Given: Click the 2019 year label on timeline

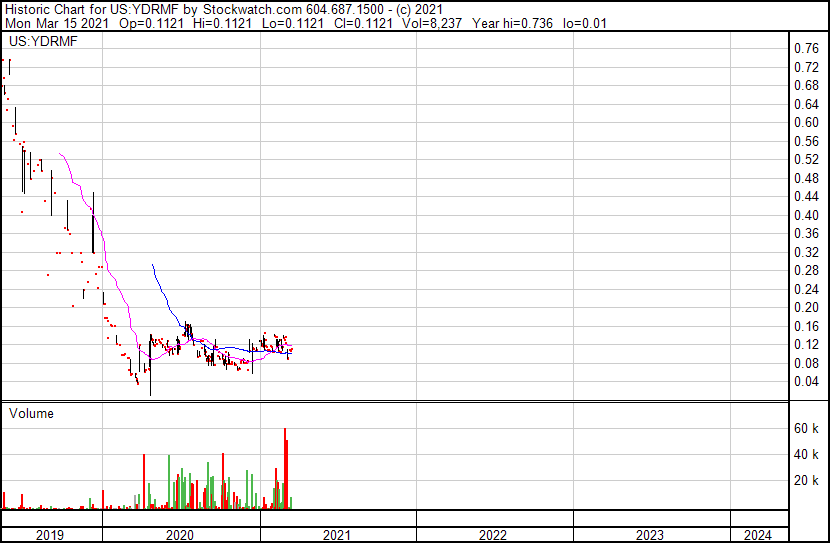Looking at the screenshot, I should click(x=50, y=535).
